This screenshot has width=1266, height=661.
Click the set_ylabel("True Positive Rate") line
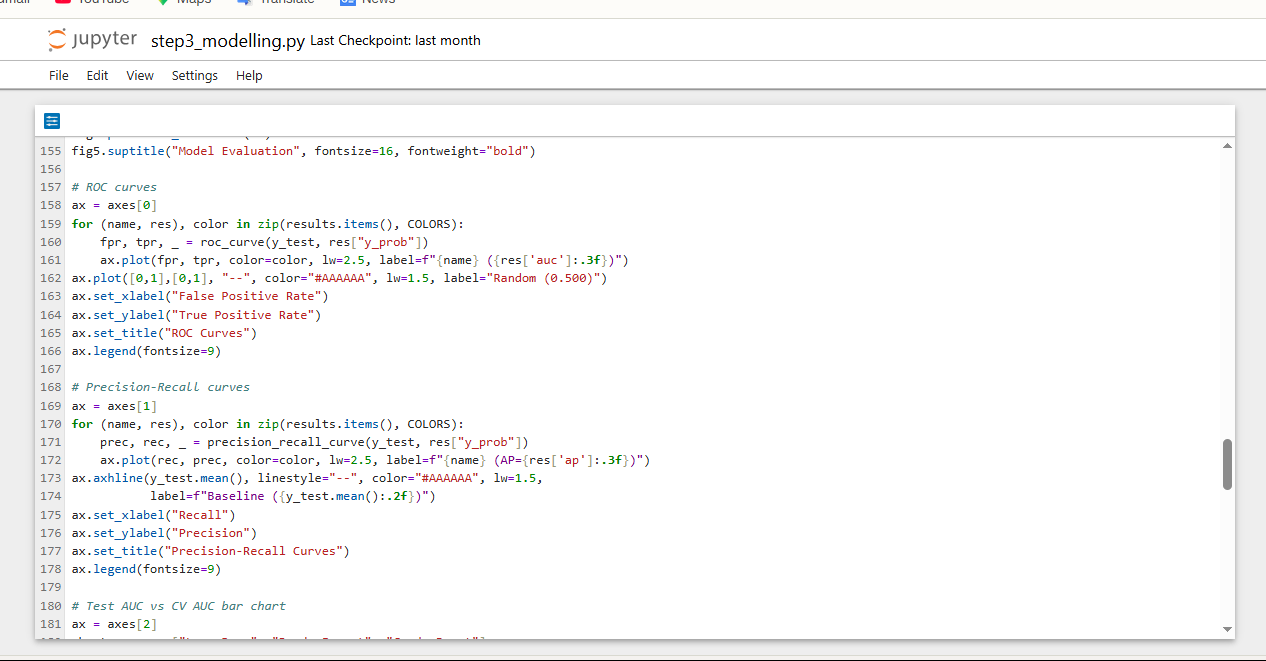click(197, 315)
